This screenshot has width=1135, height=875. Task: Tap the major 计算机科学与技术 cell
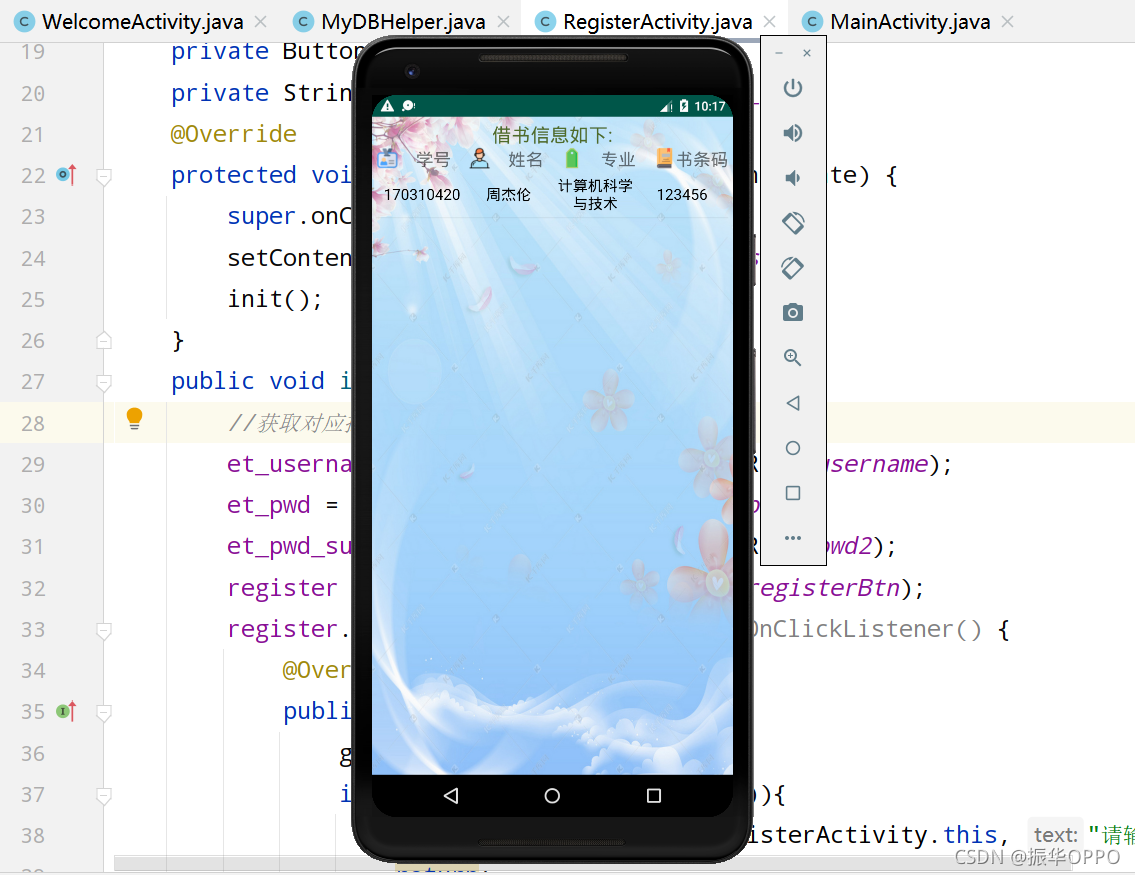[595, 195]
